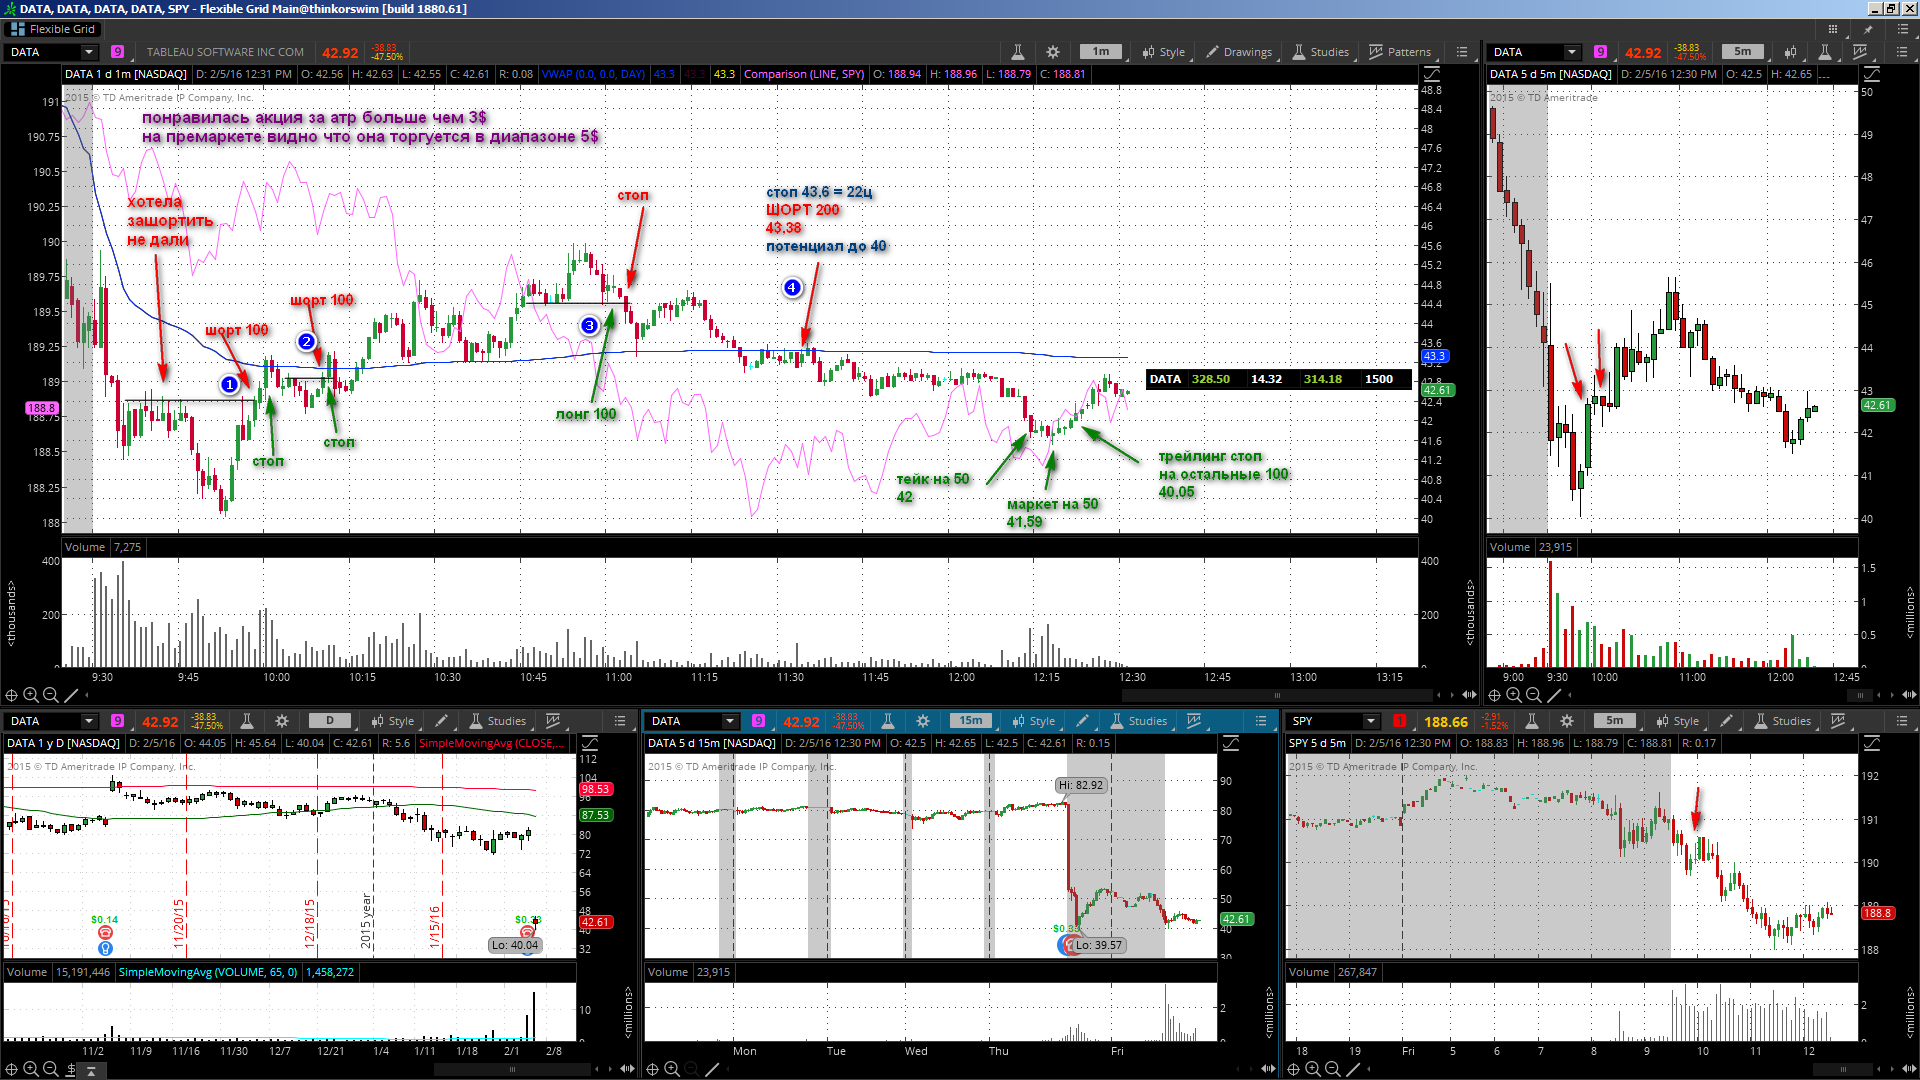This screenshot has height=1080, width=1920.
Task: Open patterns icon in daily DATA chart toolbar
Action: point(553,721)
